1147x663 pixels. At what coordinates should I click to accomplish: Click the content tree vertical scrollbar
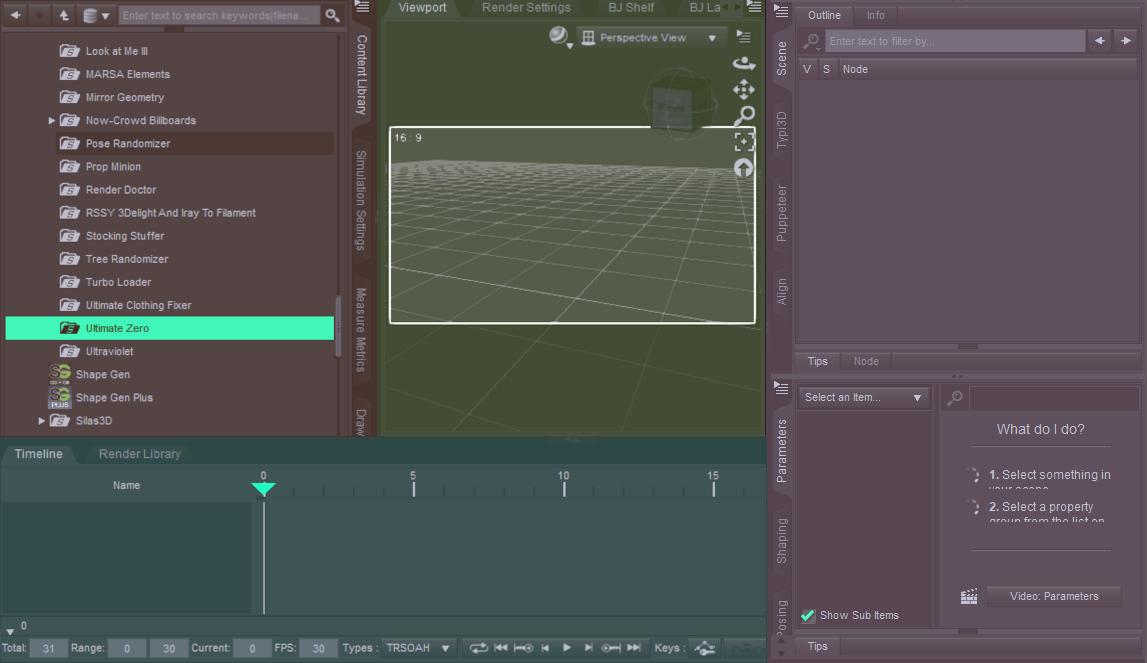tap(338, 326)
